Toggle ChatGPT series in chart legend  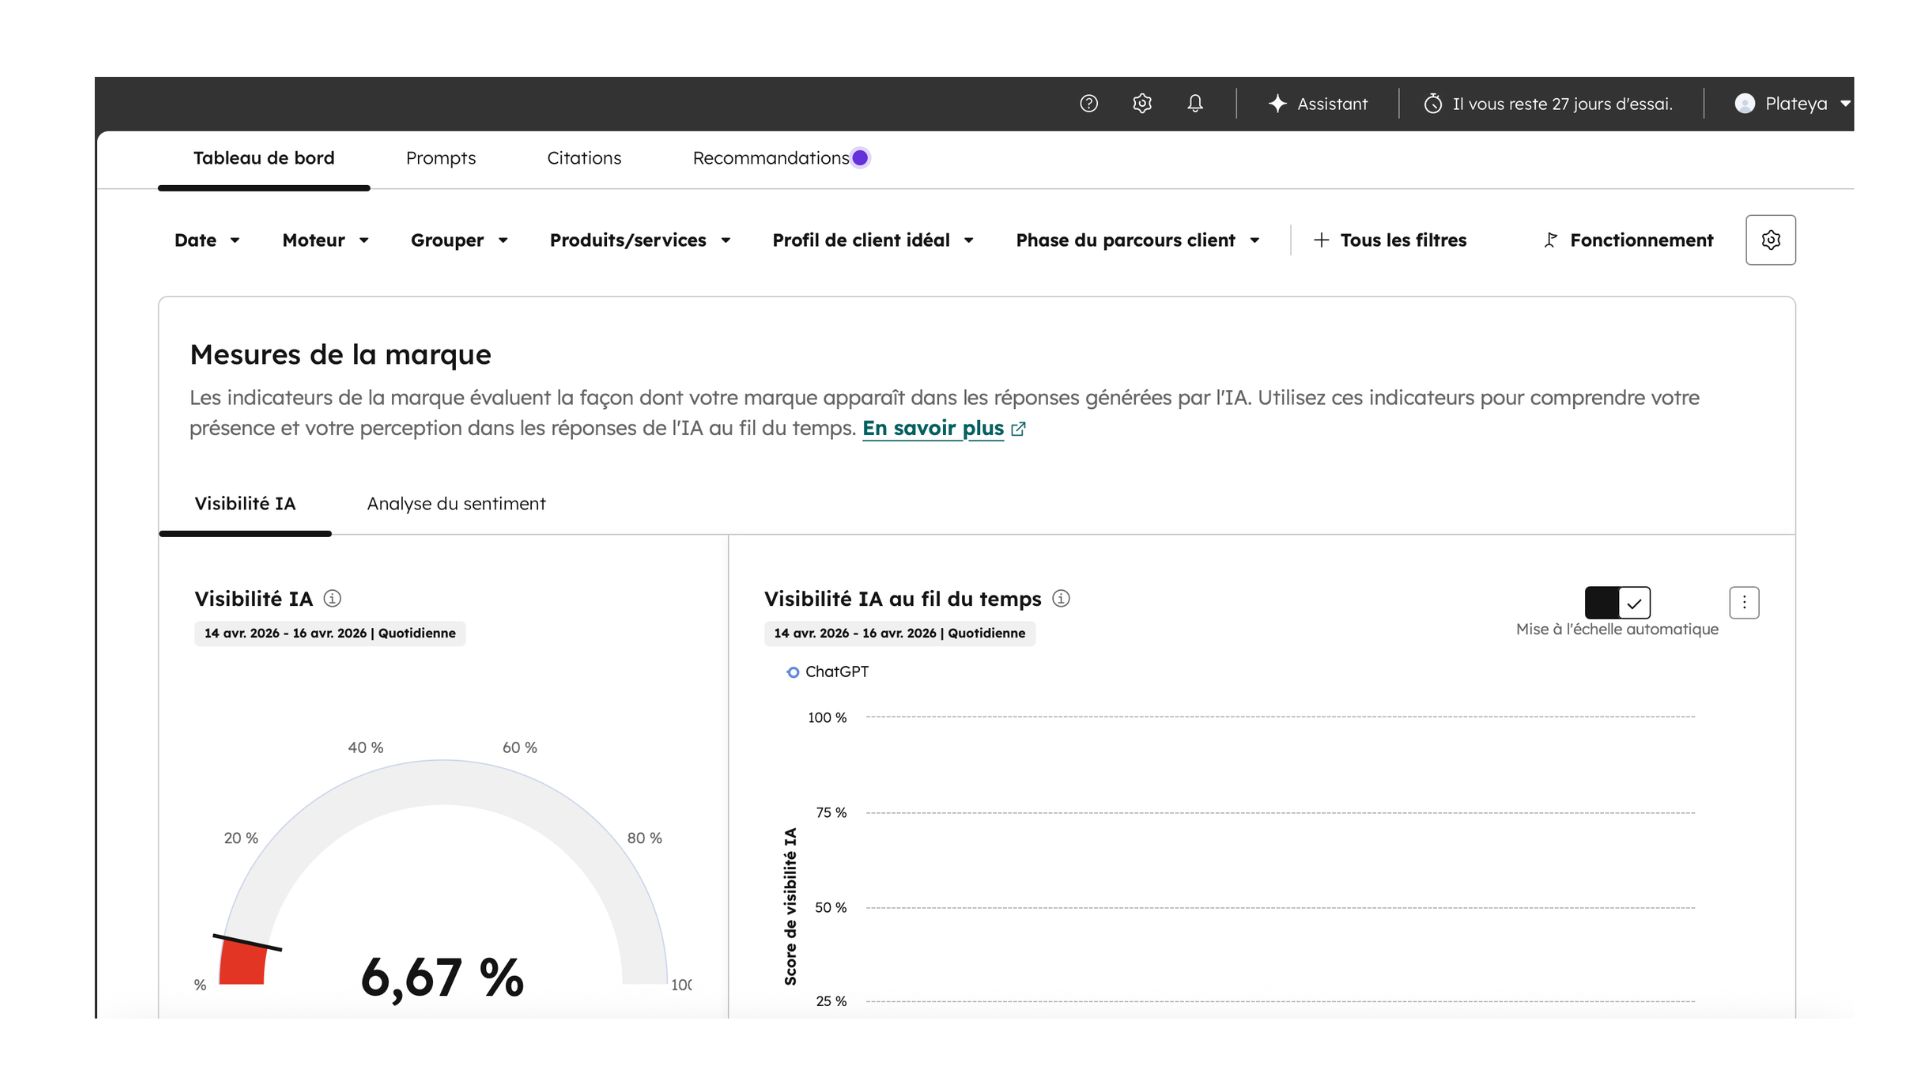click(828, 672)
